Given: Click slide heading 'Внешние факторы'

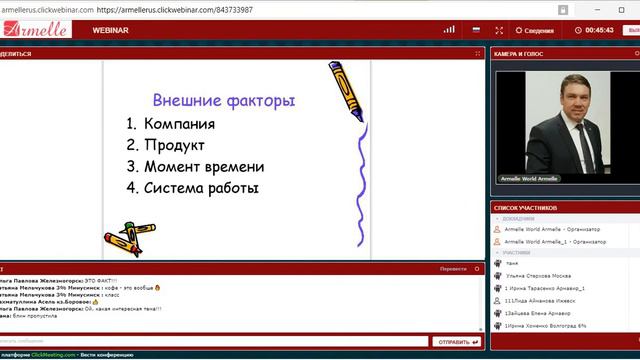Looking at the screenshot, I should [224, 100].
